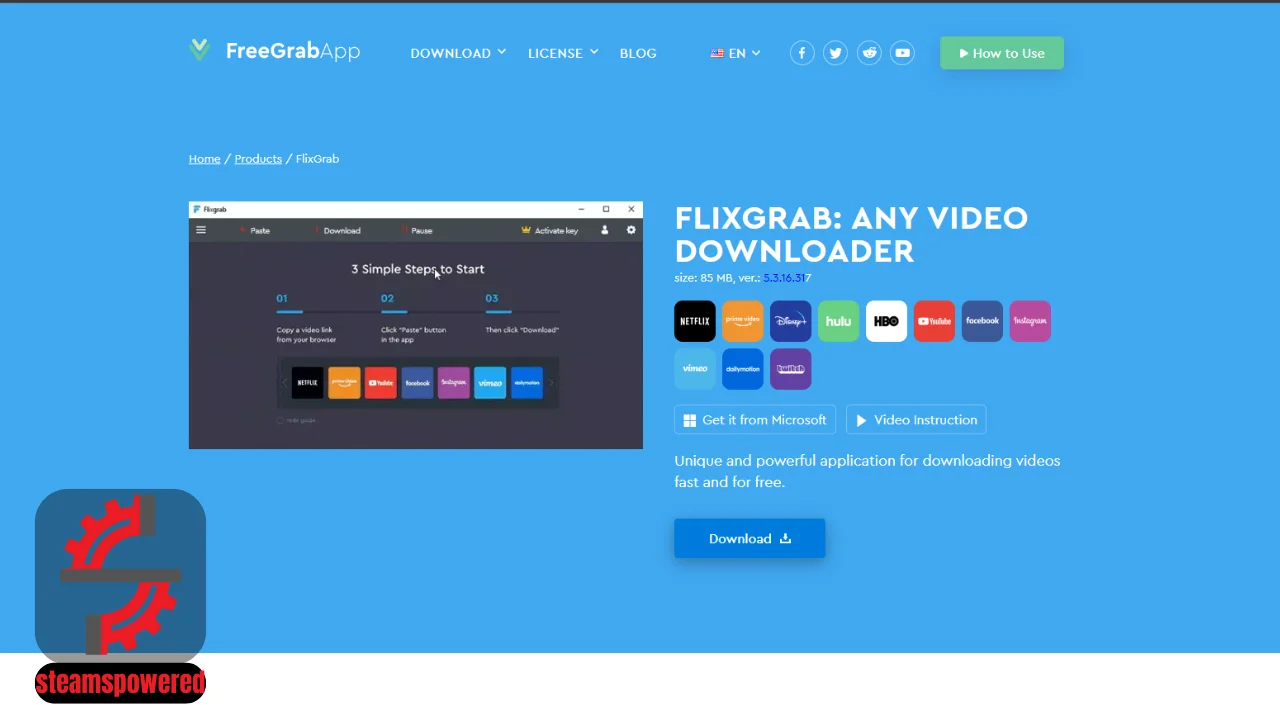This screenshot has width=1280, height=720.
Task: Select the Dailymotion tile under the heading
Action: tap(743, 369)
